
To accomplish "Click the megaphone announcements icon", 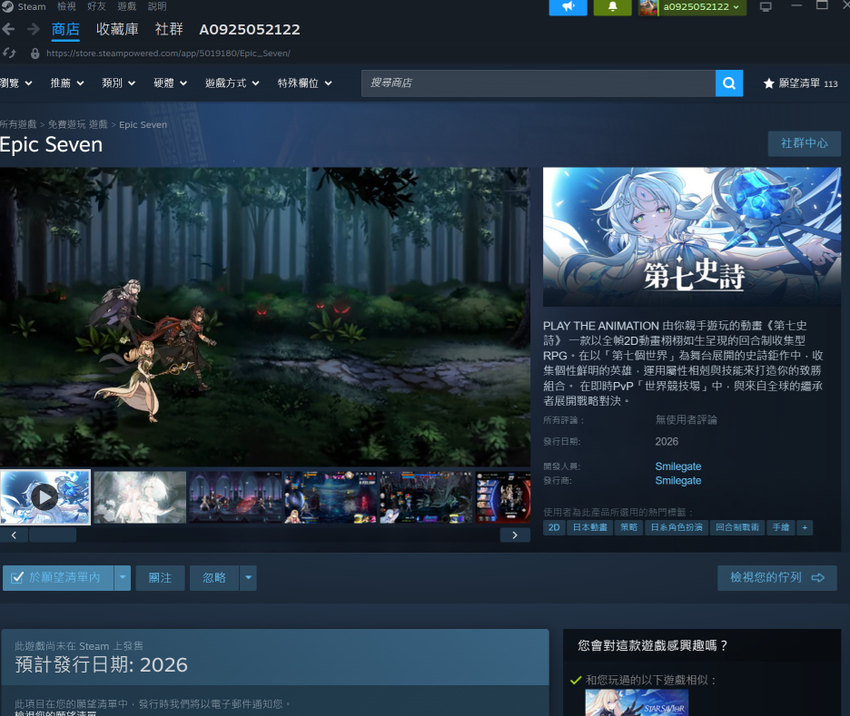I will point(568,7).
